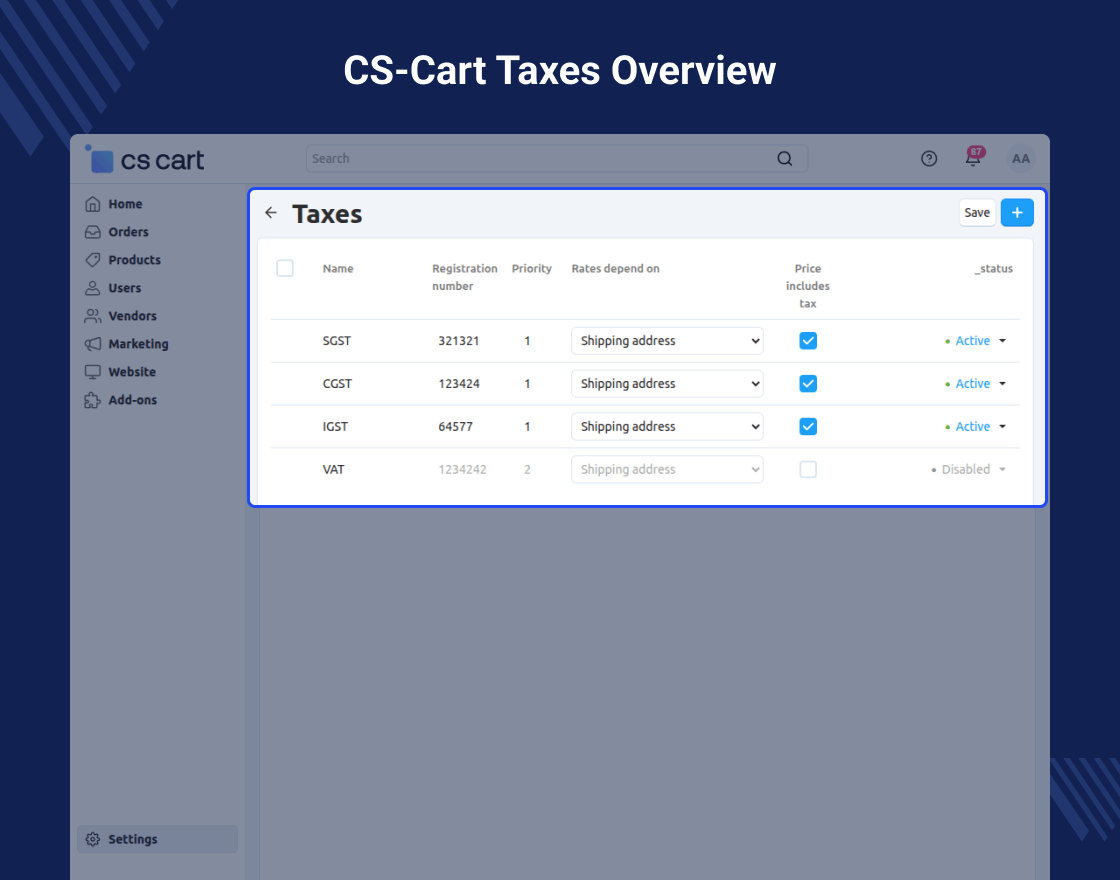
Task: Change IGST Active status dropdown
Action: [975, 426]
